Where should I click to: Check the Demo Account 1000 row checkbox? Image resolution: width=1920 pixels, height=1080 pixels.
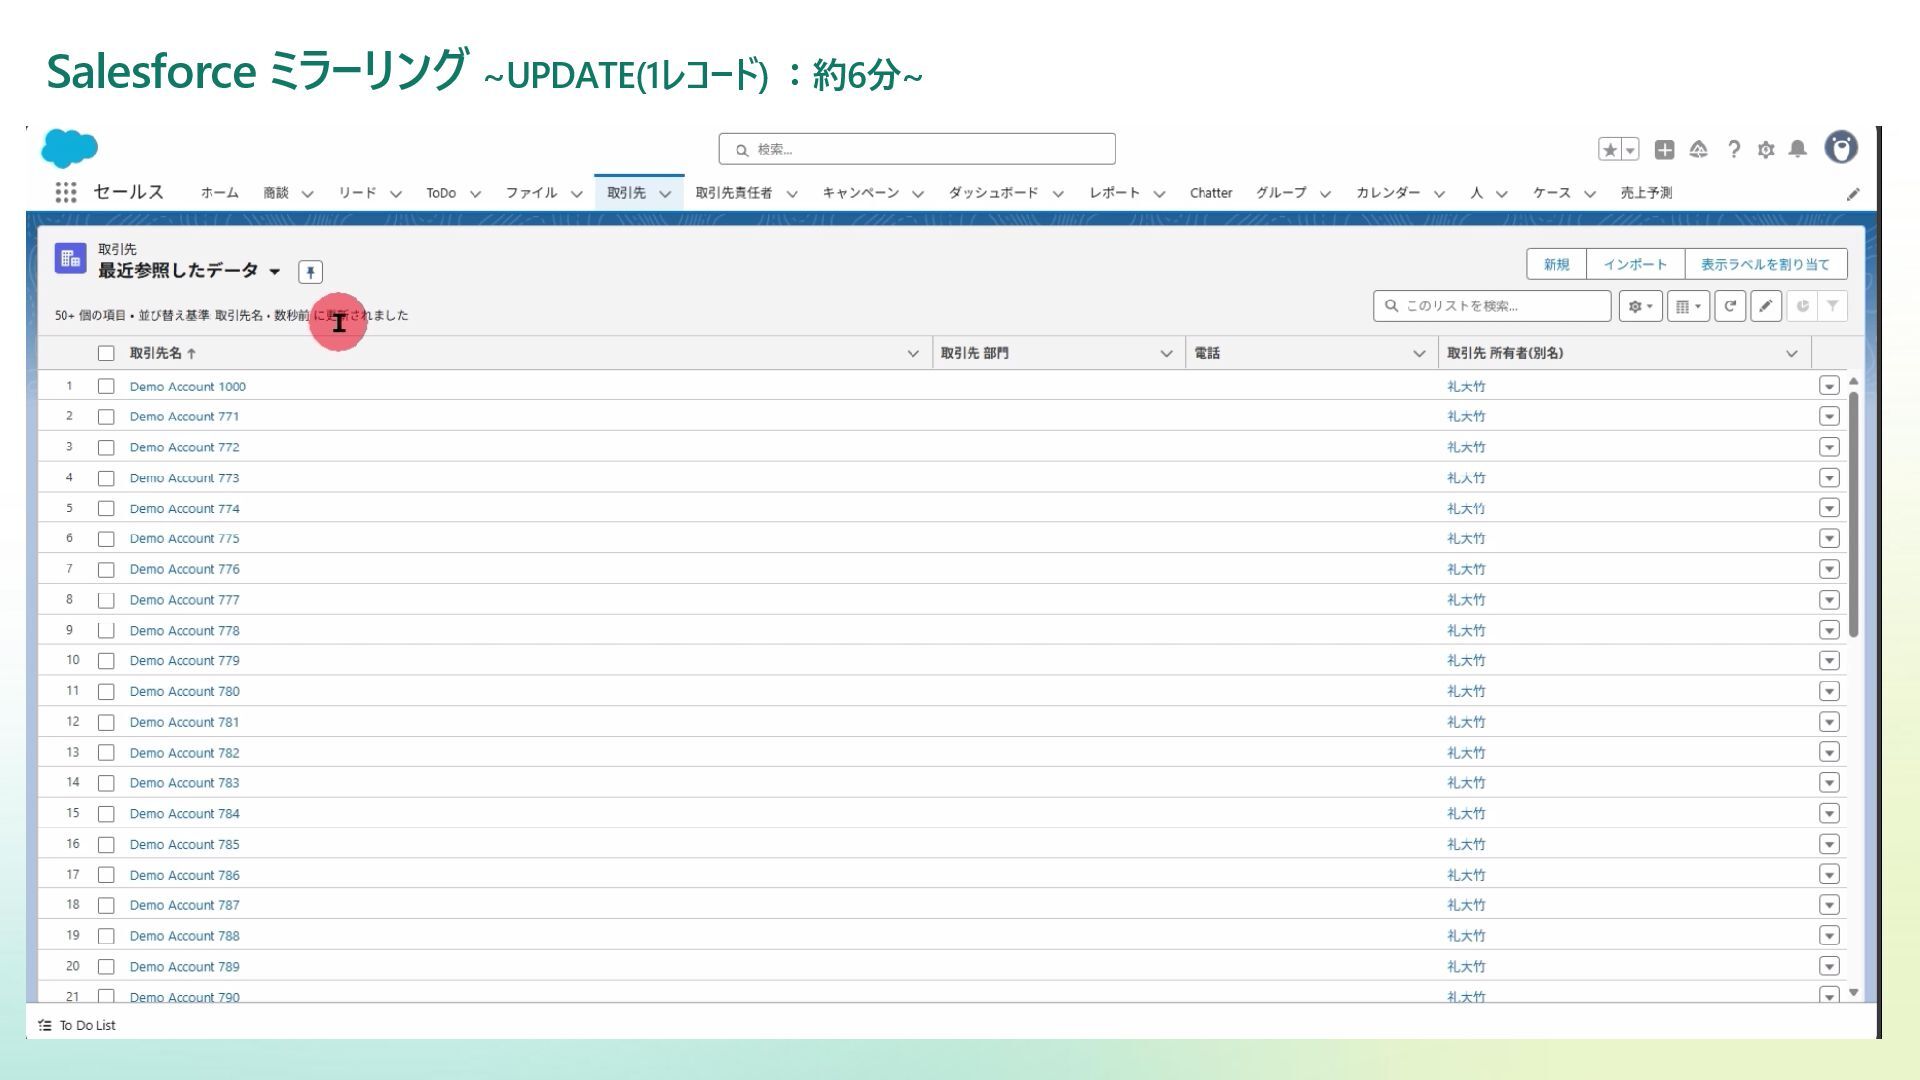106,386
